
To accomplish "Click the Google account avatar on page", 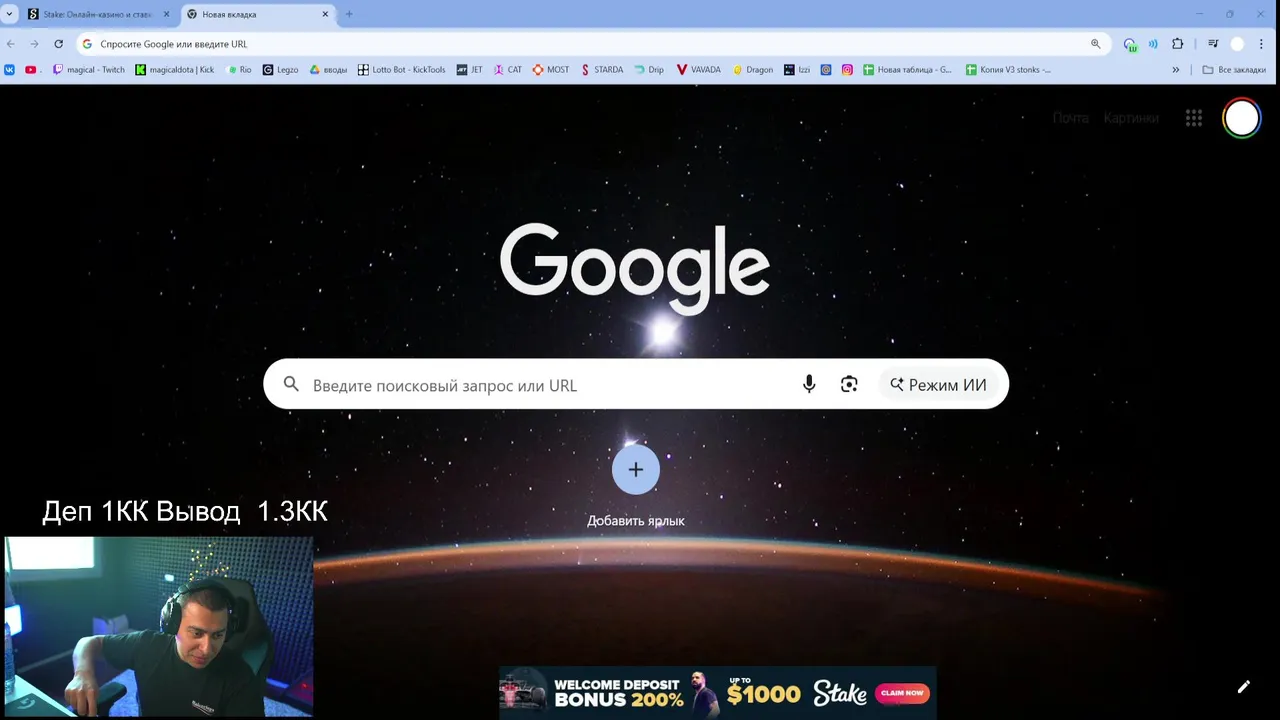I will pyautogui.click(x=1242, y=118).
